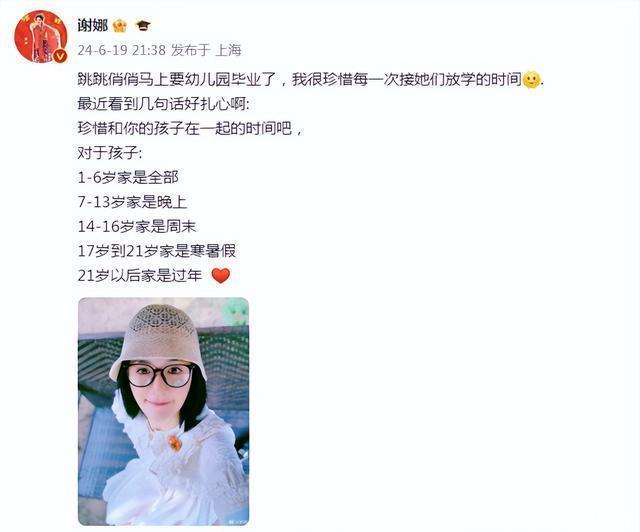Click the line starting with 跳跳俏俏马上要幼儿园毕业了
Viewport: 640px width, 532px height.
(311, 80)
